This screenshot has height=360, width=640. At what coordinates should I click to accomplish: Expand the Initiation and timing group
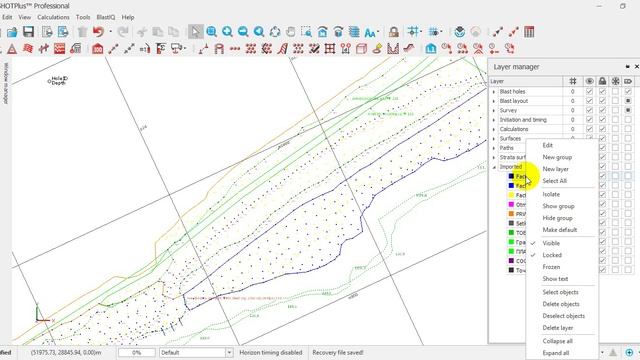click(x=494, y=120)
